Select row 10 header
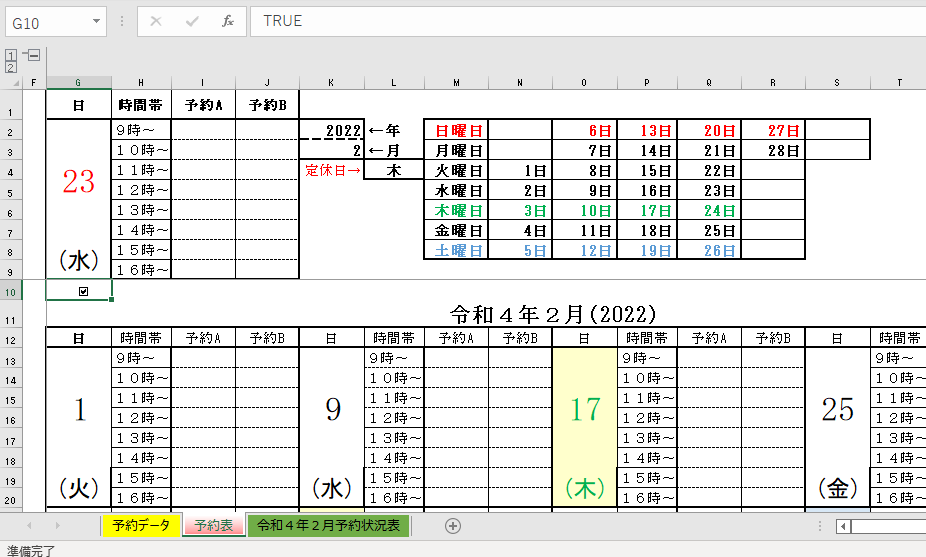This screenshot has height=557, width=926. [x=11, y=292]
